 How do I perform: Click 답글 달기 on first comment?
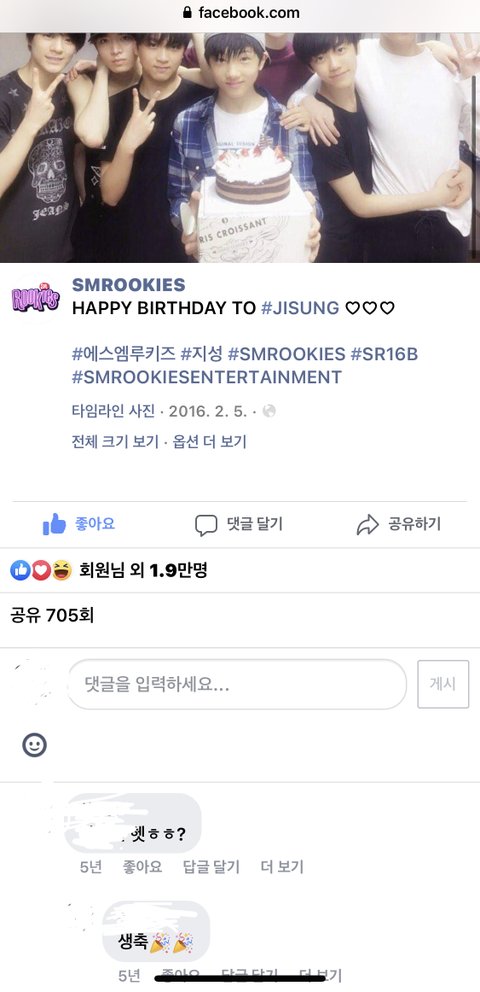click(211, 867)
